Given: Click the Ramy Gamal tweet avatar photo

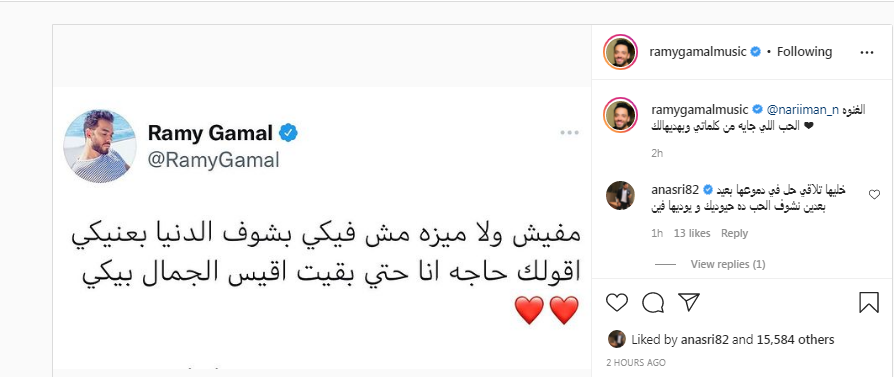Looking at the screenshot, I should coord(100,147).
